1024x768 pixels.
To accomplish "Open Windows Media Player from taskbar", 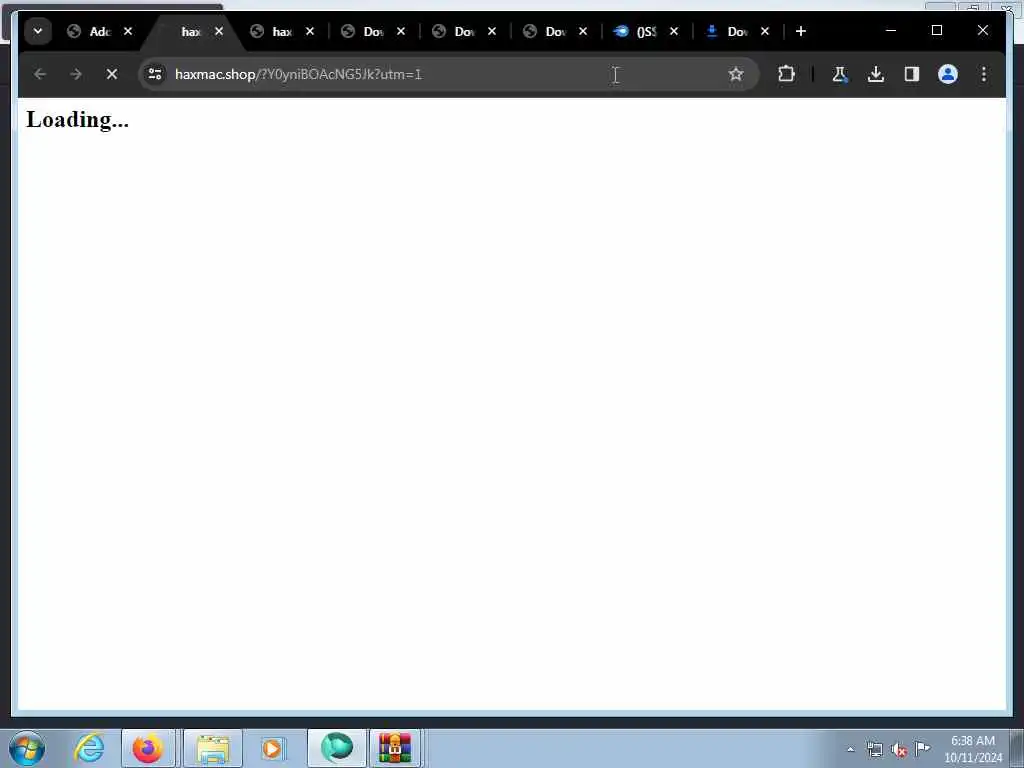I will click(272, 748).
